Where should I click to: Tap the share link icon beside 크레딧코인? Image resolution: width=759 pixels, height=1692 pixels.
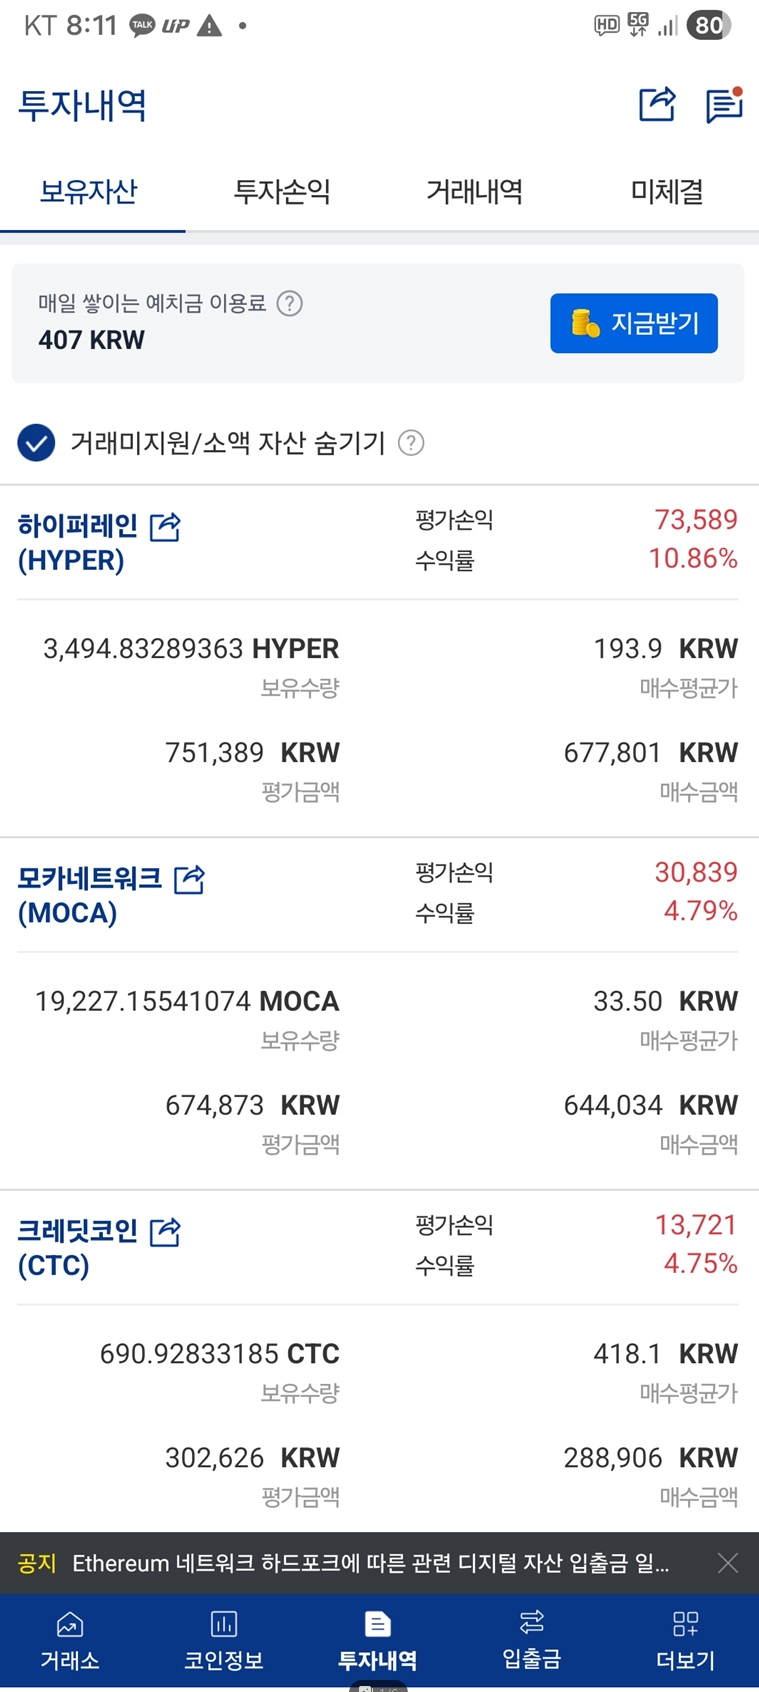click(x=165, y=1232)
